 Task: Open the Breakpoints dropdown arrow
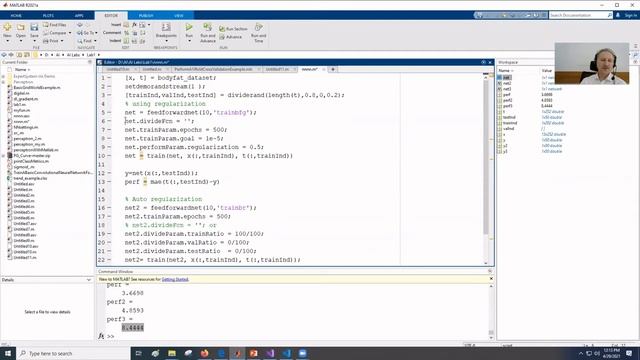tap(166, 41)
